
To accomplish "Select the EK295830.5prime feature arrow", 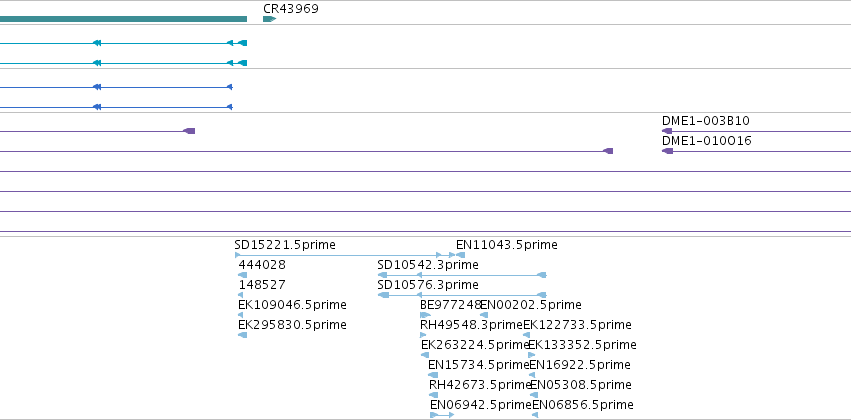I will pyautogui.click(x=243, y=335).
